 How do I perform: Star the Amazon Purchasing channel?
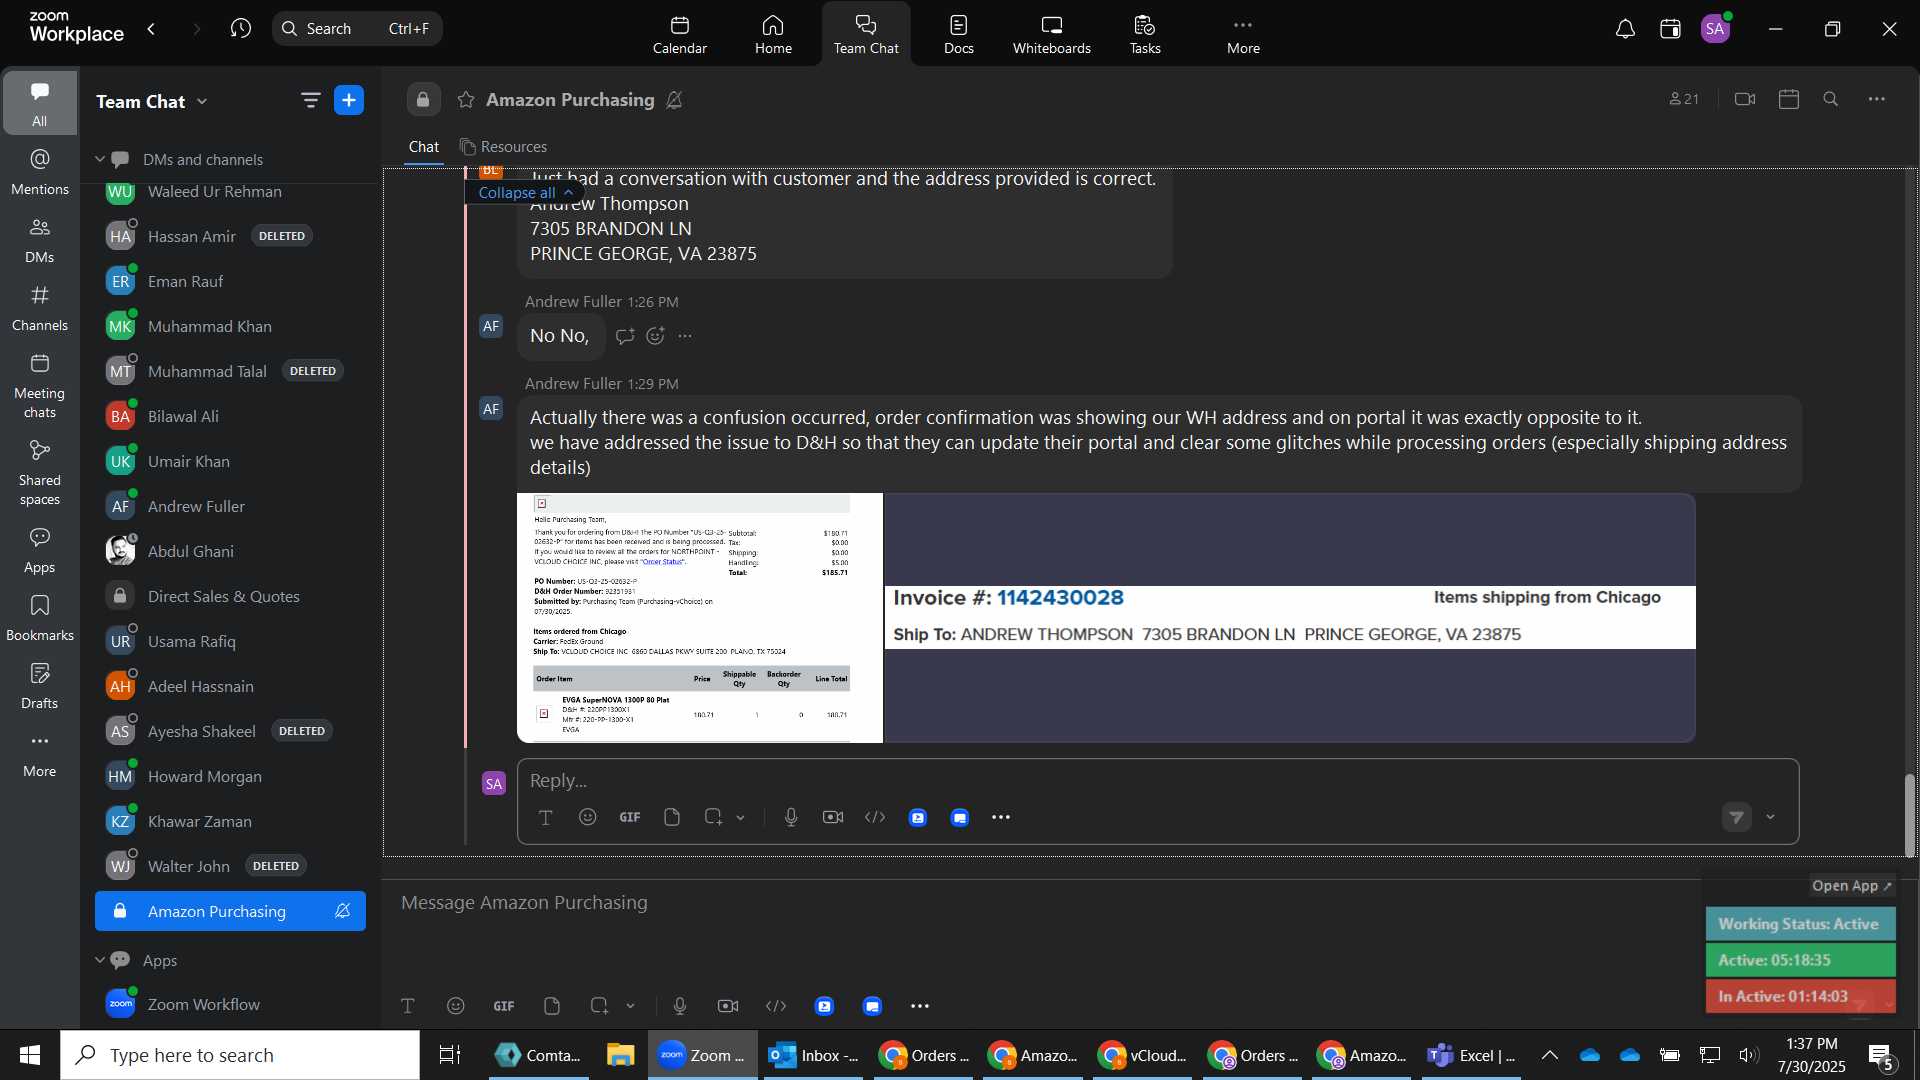[x=465, y=100]
